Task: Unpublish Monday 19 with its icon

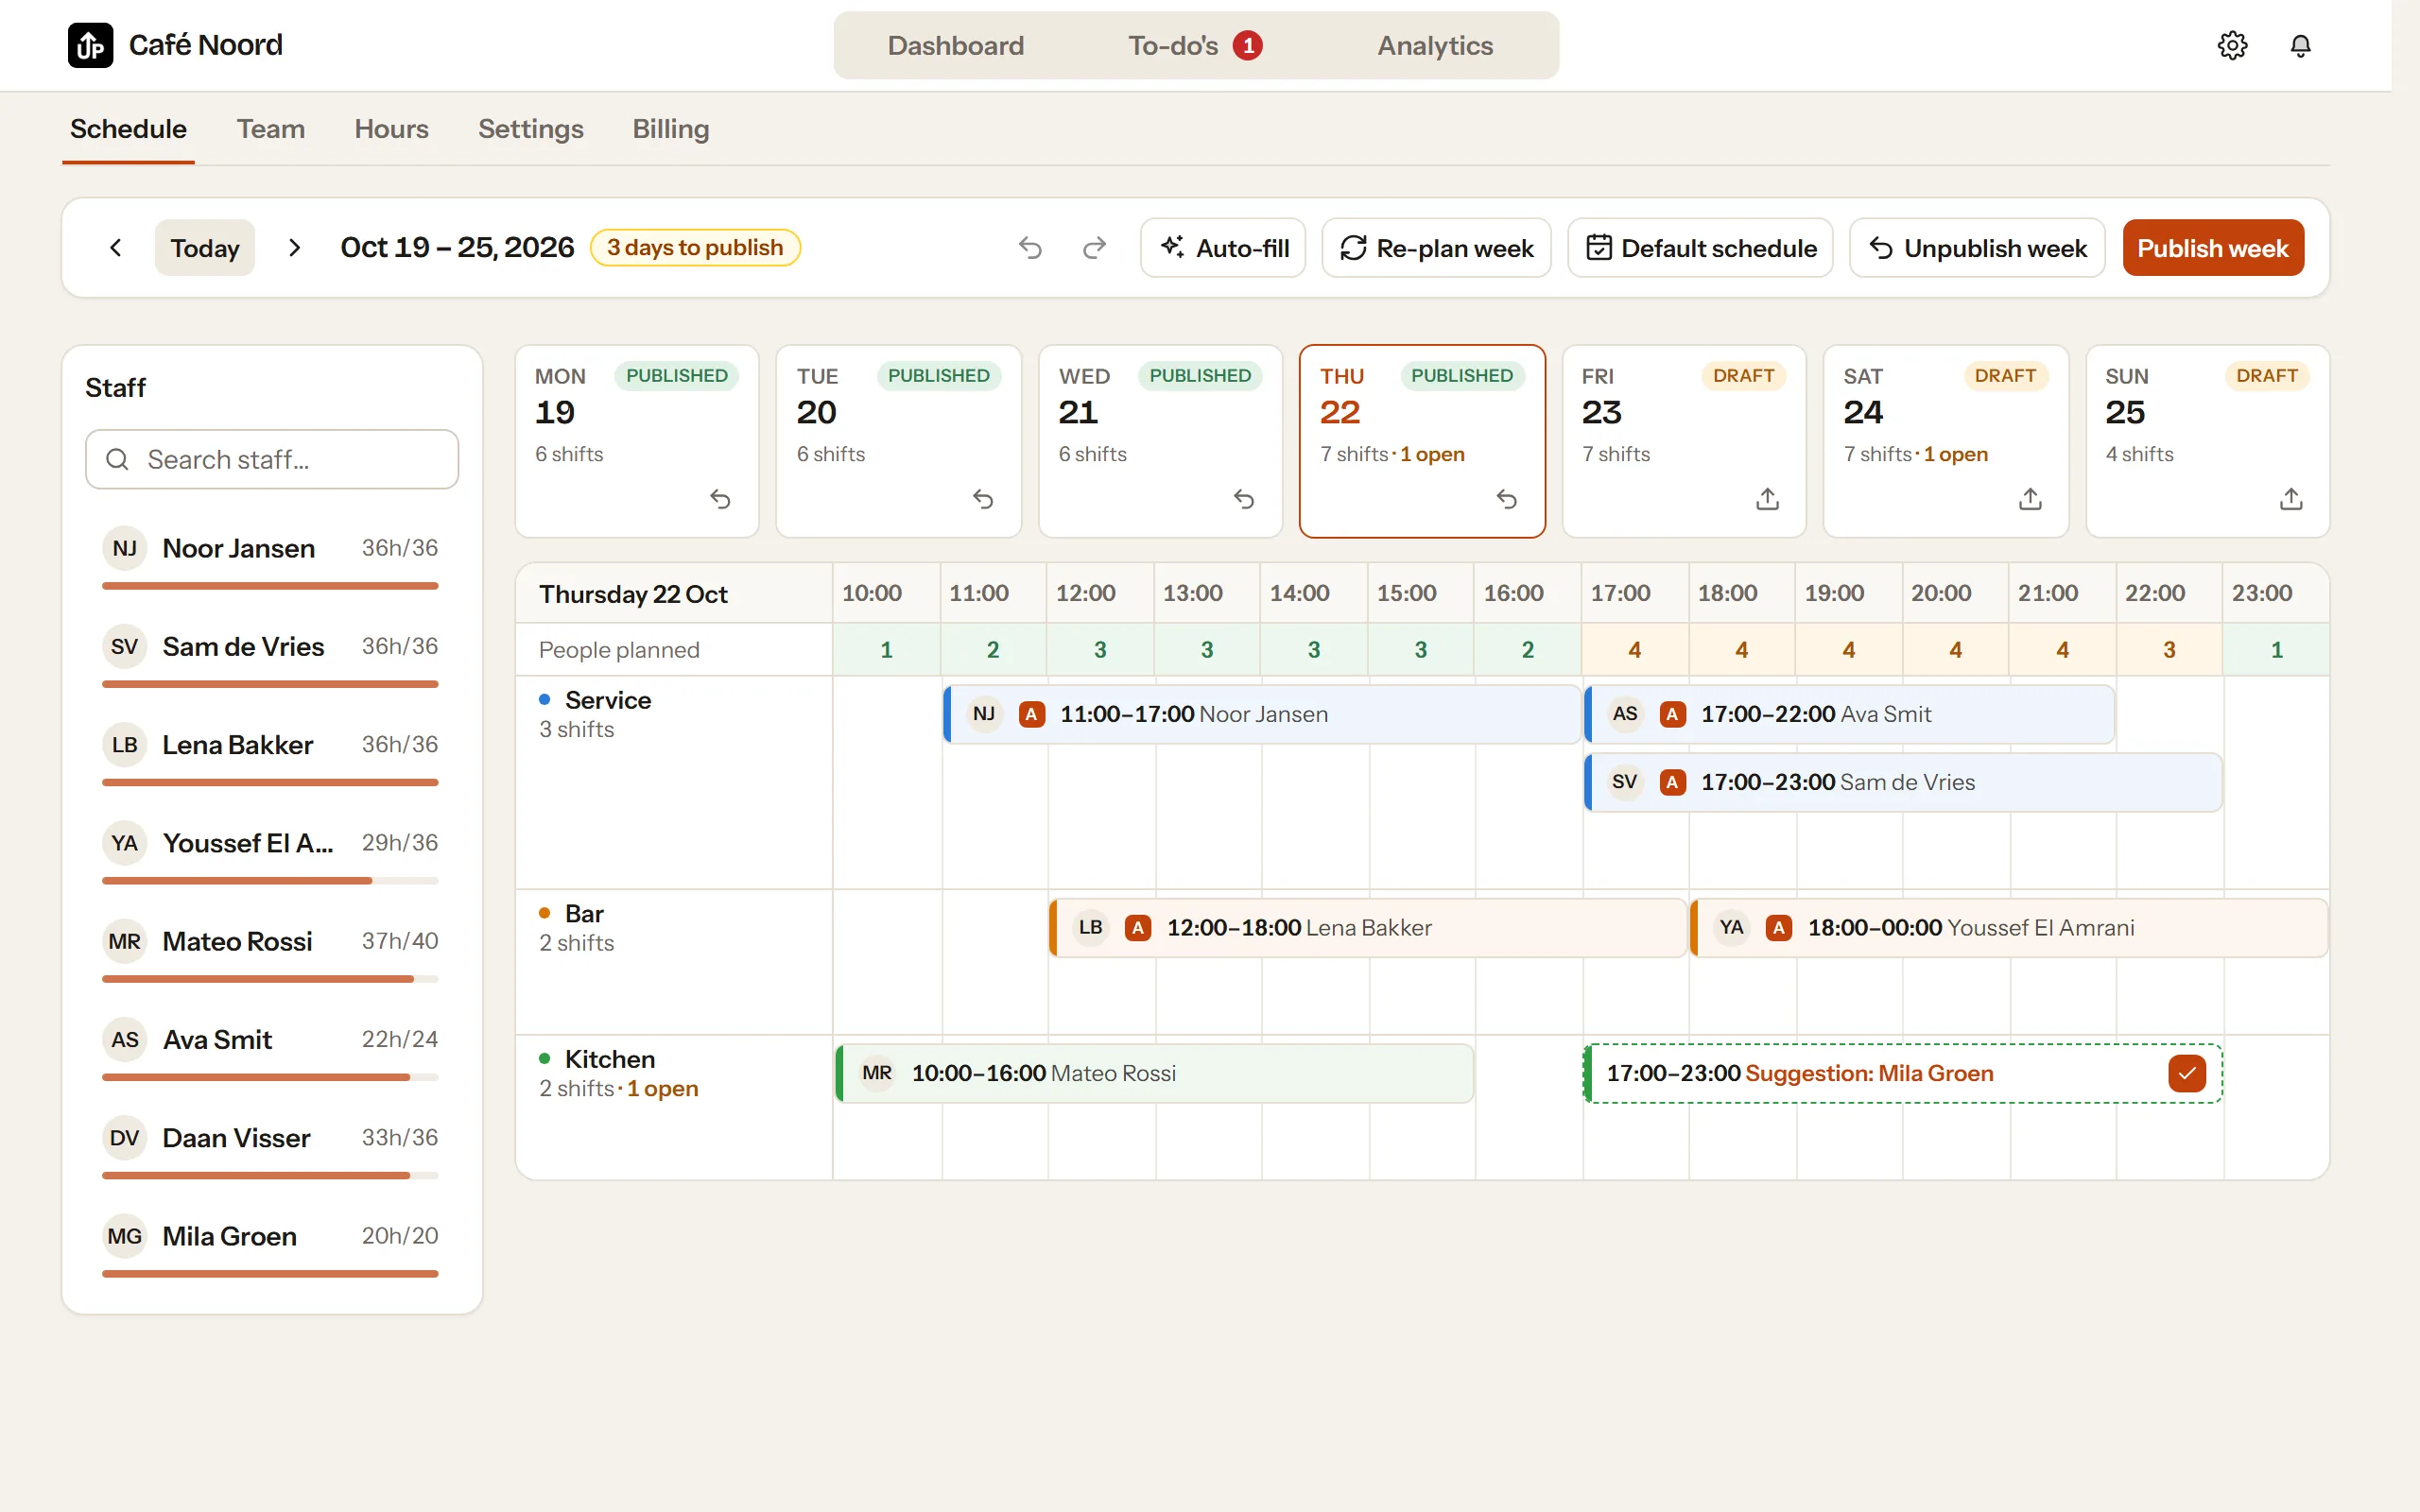Action: point(720,498)
